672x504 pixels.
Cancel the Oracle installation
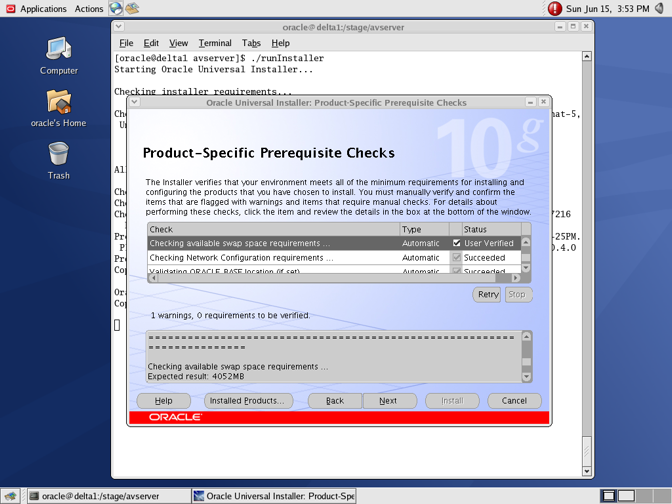(514, 401)
